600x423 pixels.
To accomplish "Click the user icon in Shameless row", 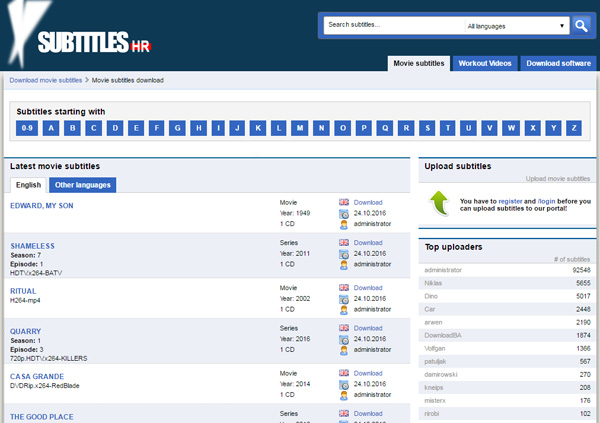I will point(344,264).
